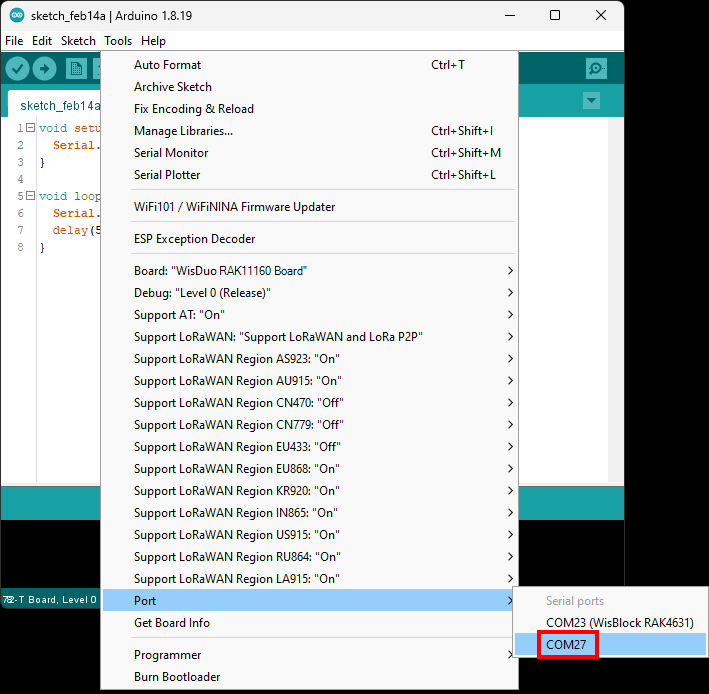The image size is (709, 694).
Task: Expand LoRaWAN Region LA915 submenu
Action: tap(310, 579)
